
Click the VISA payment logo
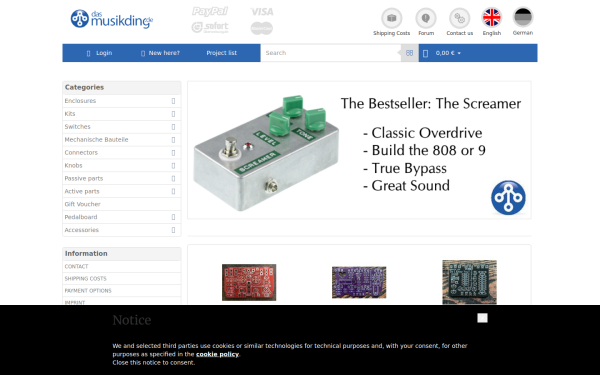pyautogui.click(x=262, y=12)
